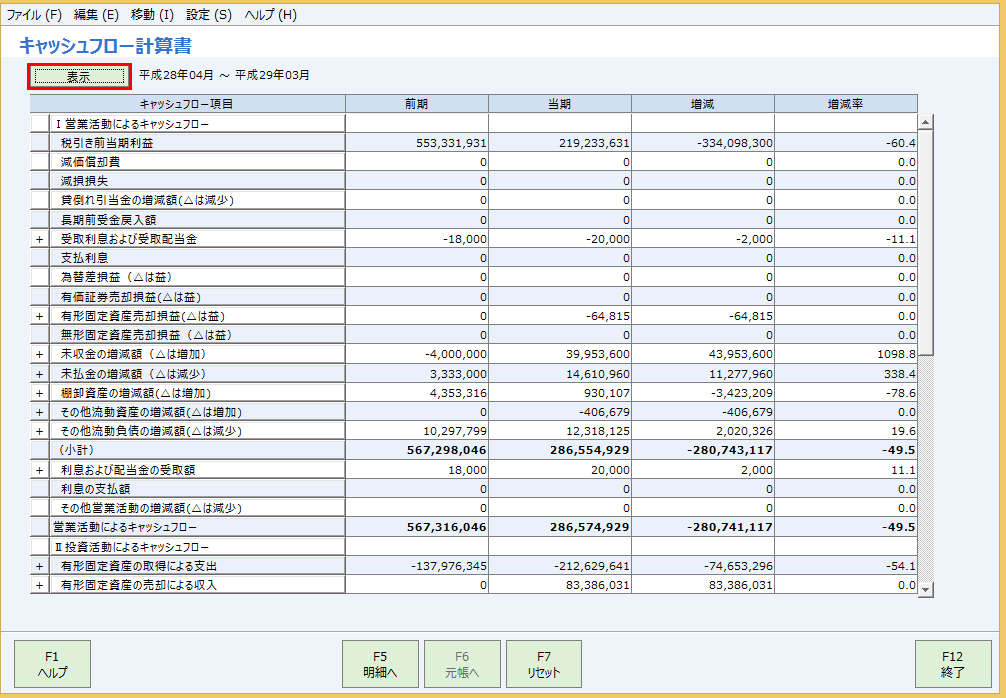
Task: Open F1 ヘルプ help
Action: tap(51, 663)
